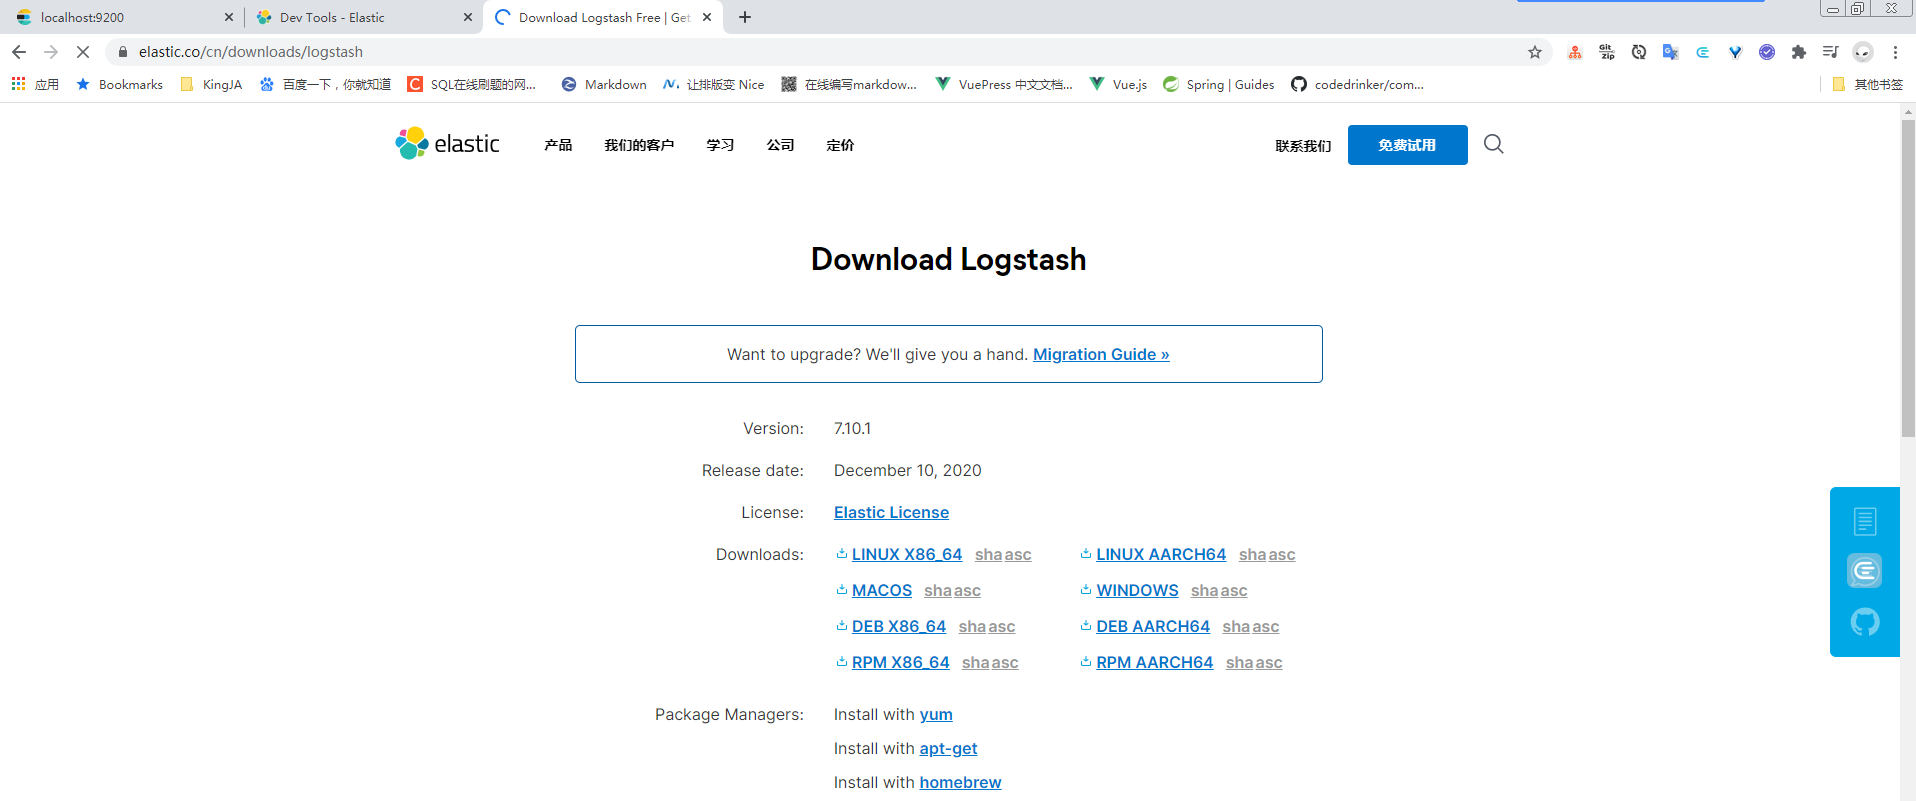Open the orange hierarchy extension icon
This screenshot has height=801, width=1916.
pyautogui.click(x=1575, y=52)
